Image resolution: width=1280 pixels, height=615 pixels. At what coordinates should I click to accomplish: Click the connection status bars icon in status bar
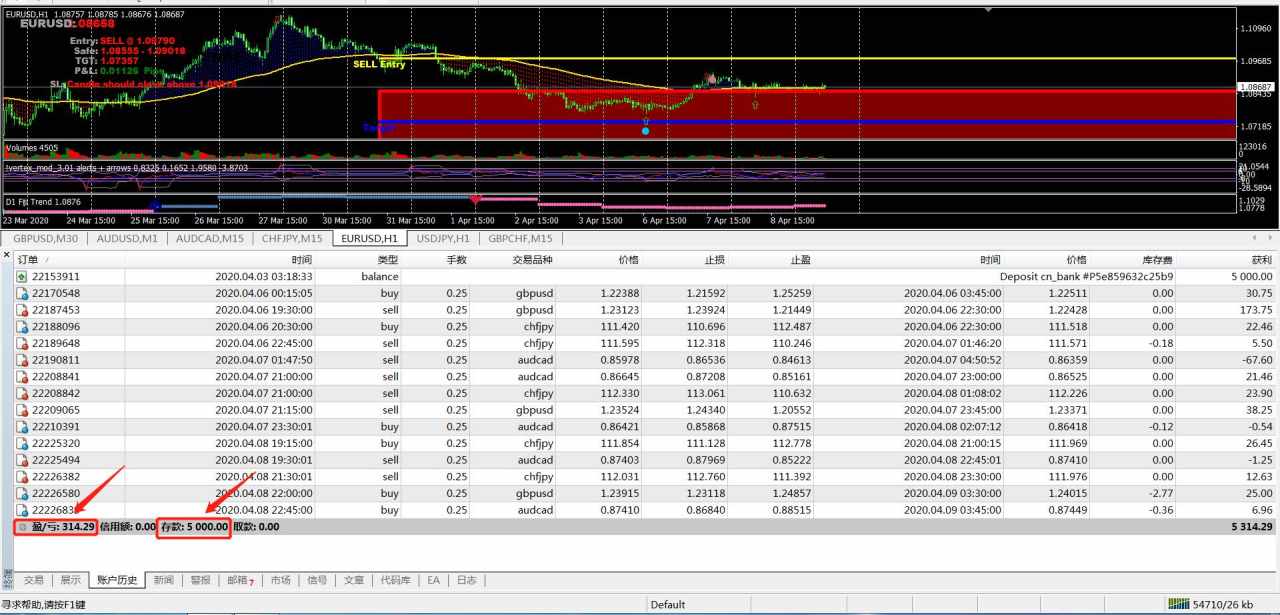1179,604
